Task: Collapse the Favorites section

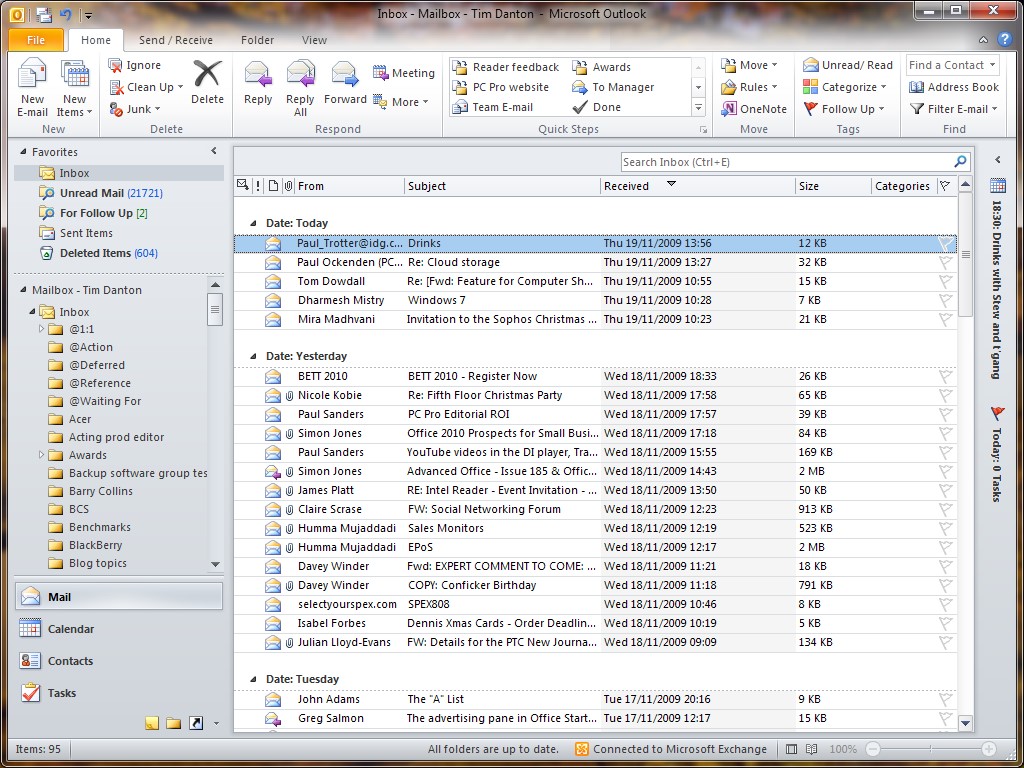Action: coord(25,152)
